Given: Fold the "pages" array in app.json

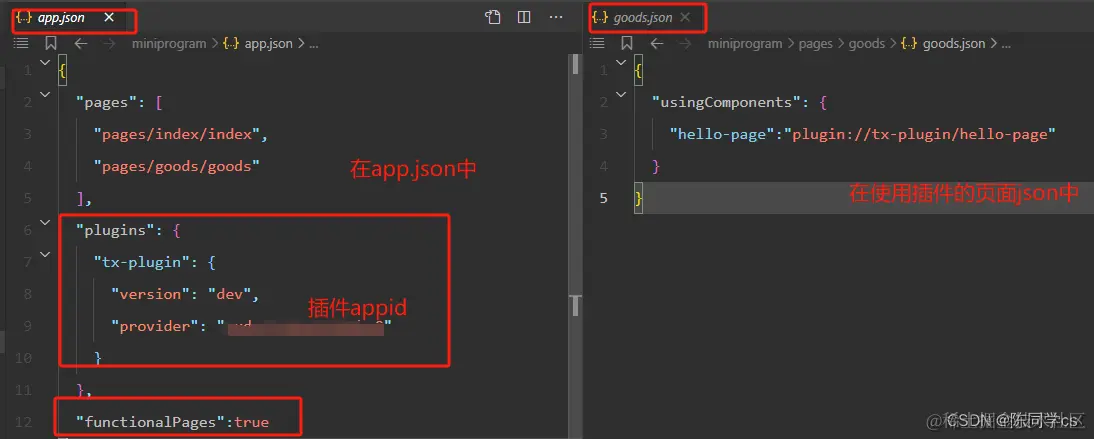Looking at the screenshot, I should point(45,94).
